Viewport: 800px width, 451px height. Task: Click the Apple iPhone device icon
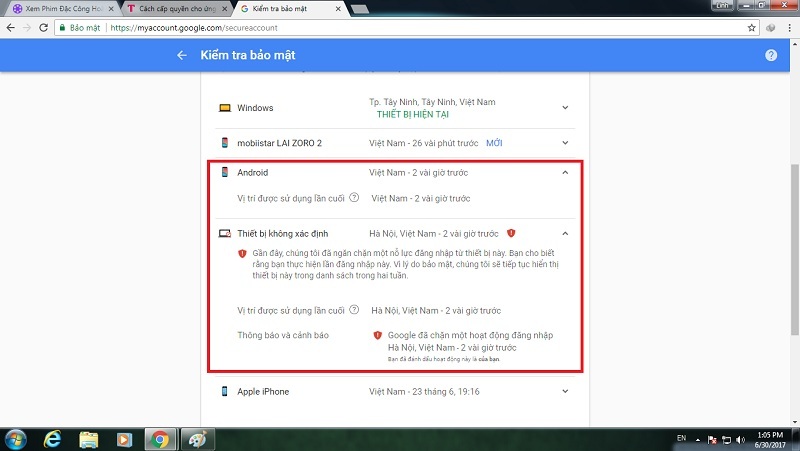click(224, 391)
